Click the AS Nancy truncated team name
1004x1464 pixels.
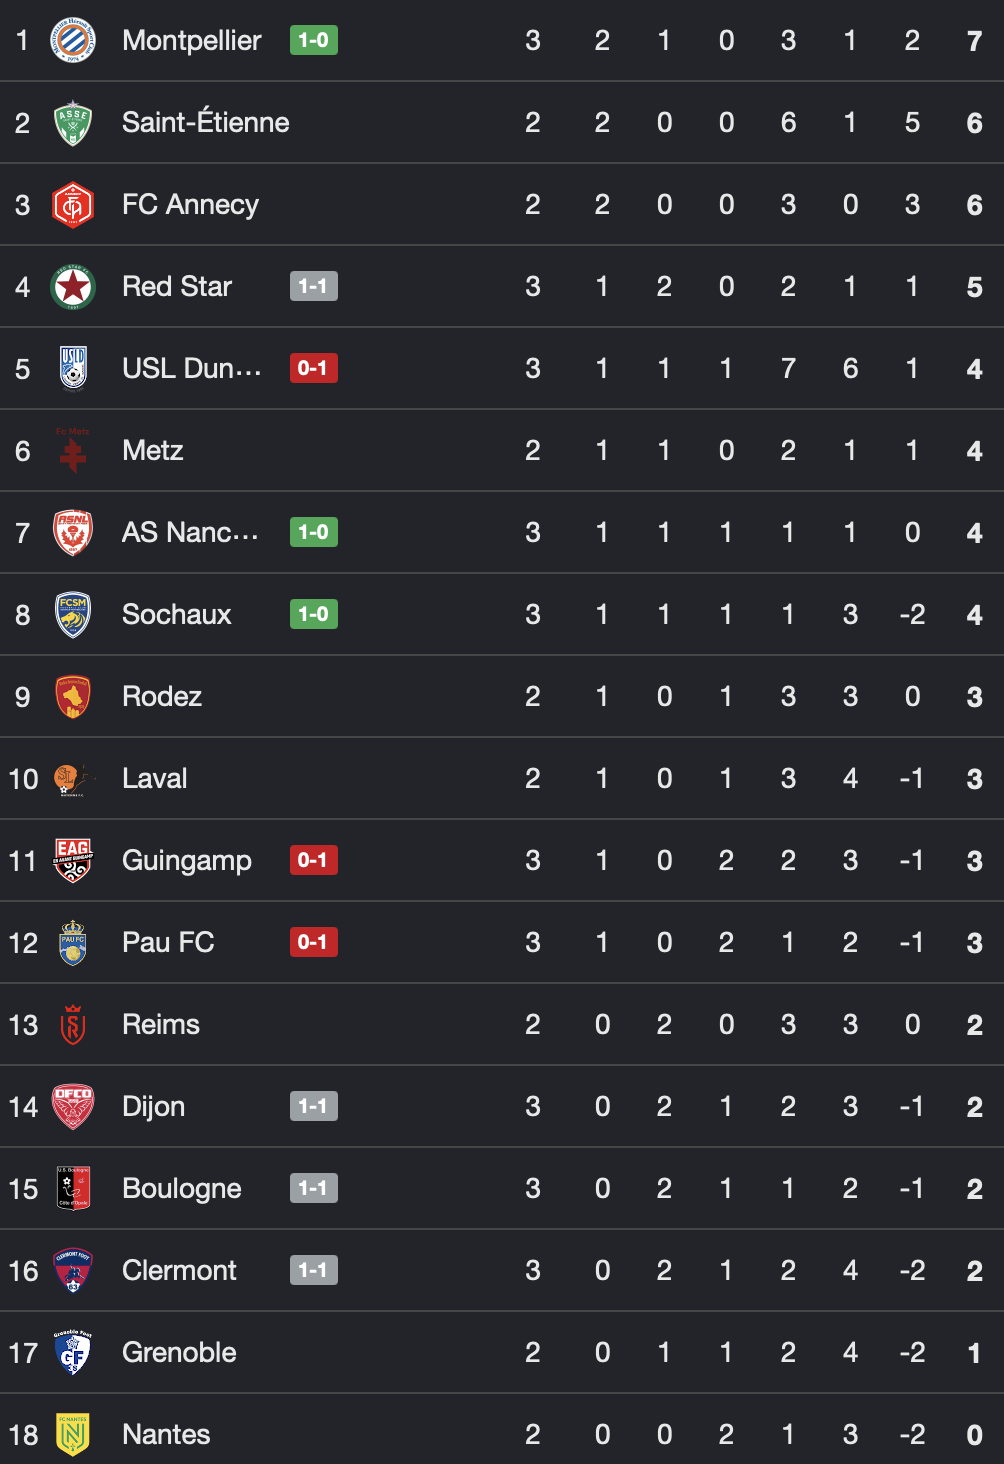pyautogui.click(x=191, y=533)
